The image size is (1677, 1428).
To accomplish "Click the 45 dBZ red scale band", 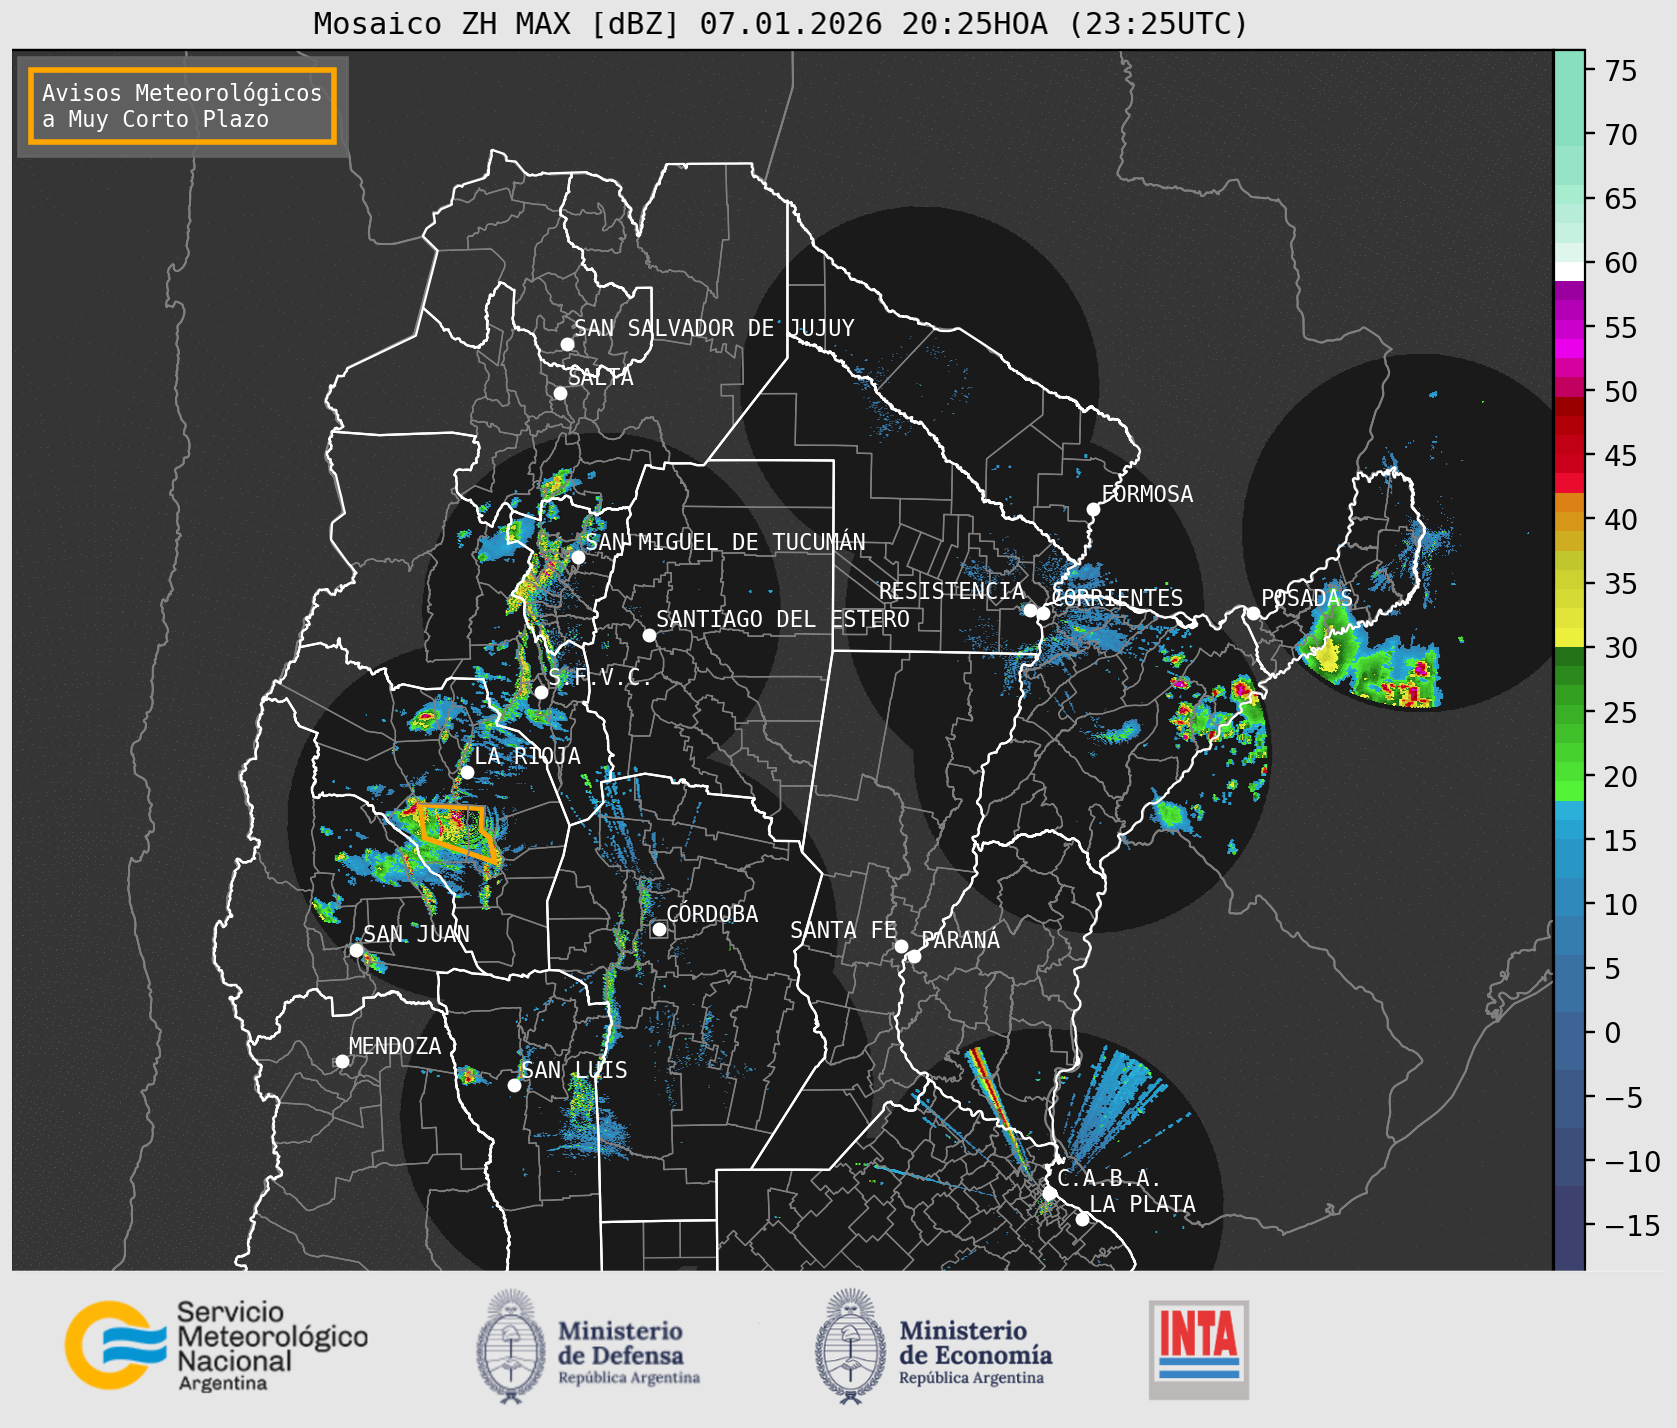I will coord(1569,456).
